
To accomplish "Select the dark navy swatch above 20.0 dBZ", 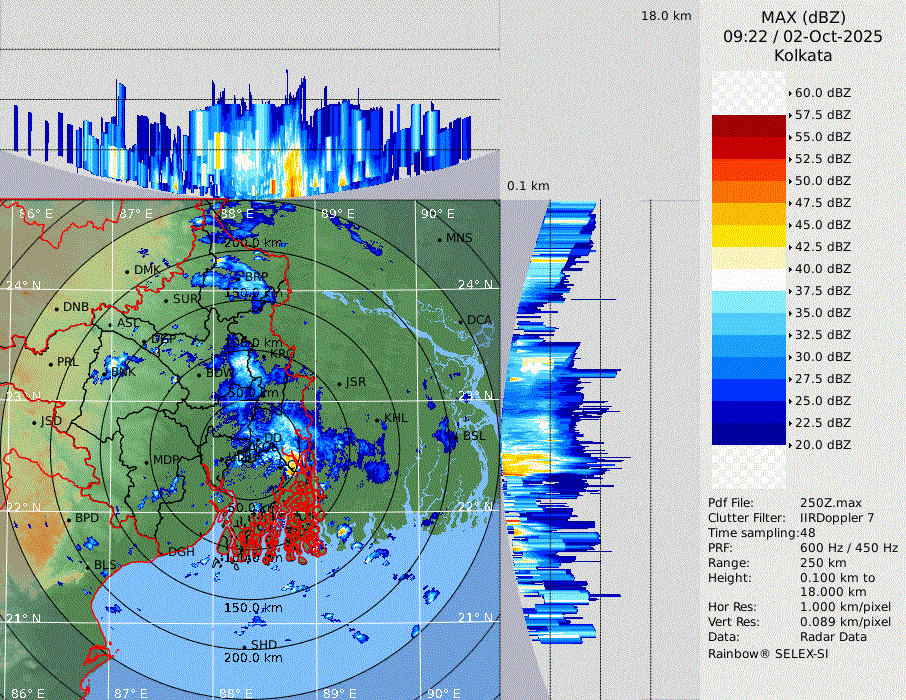I will click(749, 433).
